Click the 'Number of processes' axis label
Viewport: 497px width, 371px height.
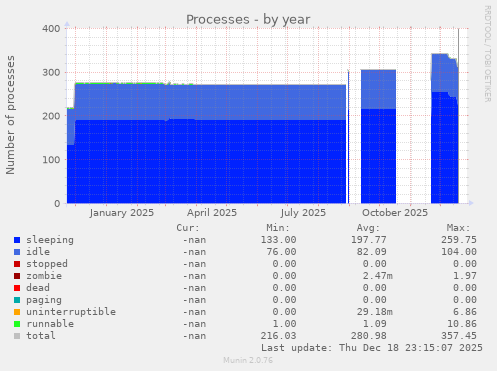11,115
